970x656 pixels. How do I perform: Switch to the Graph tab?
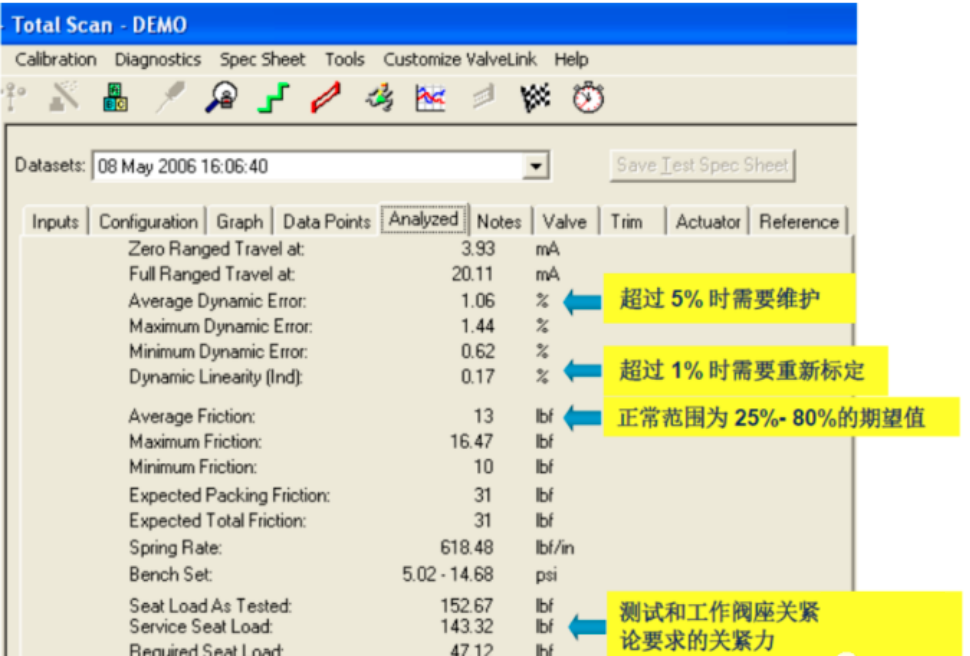click(240, 222)
